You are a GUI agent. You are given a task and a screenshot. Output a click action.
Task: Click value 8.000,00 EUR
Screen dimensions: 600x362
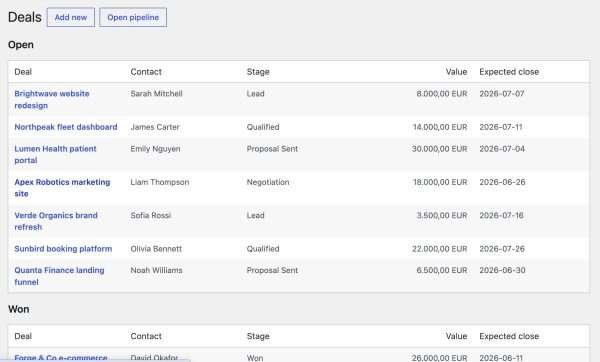point(442,94)
